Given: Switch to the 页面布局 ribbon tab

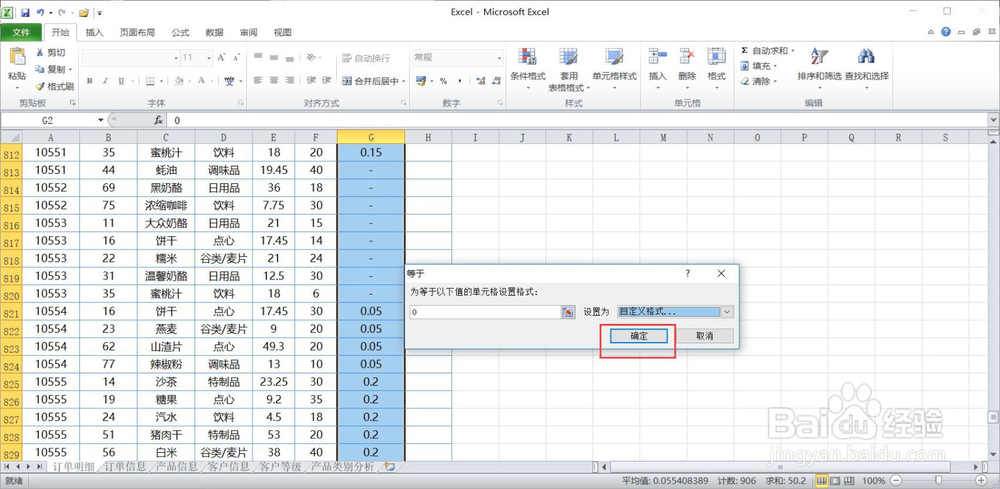Looking at the screenshot, I should click(137, 33).
